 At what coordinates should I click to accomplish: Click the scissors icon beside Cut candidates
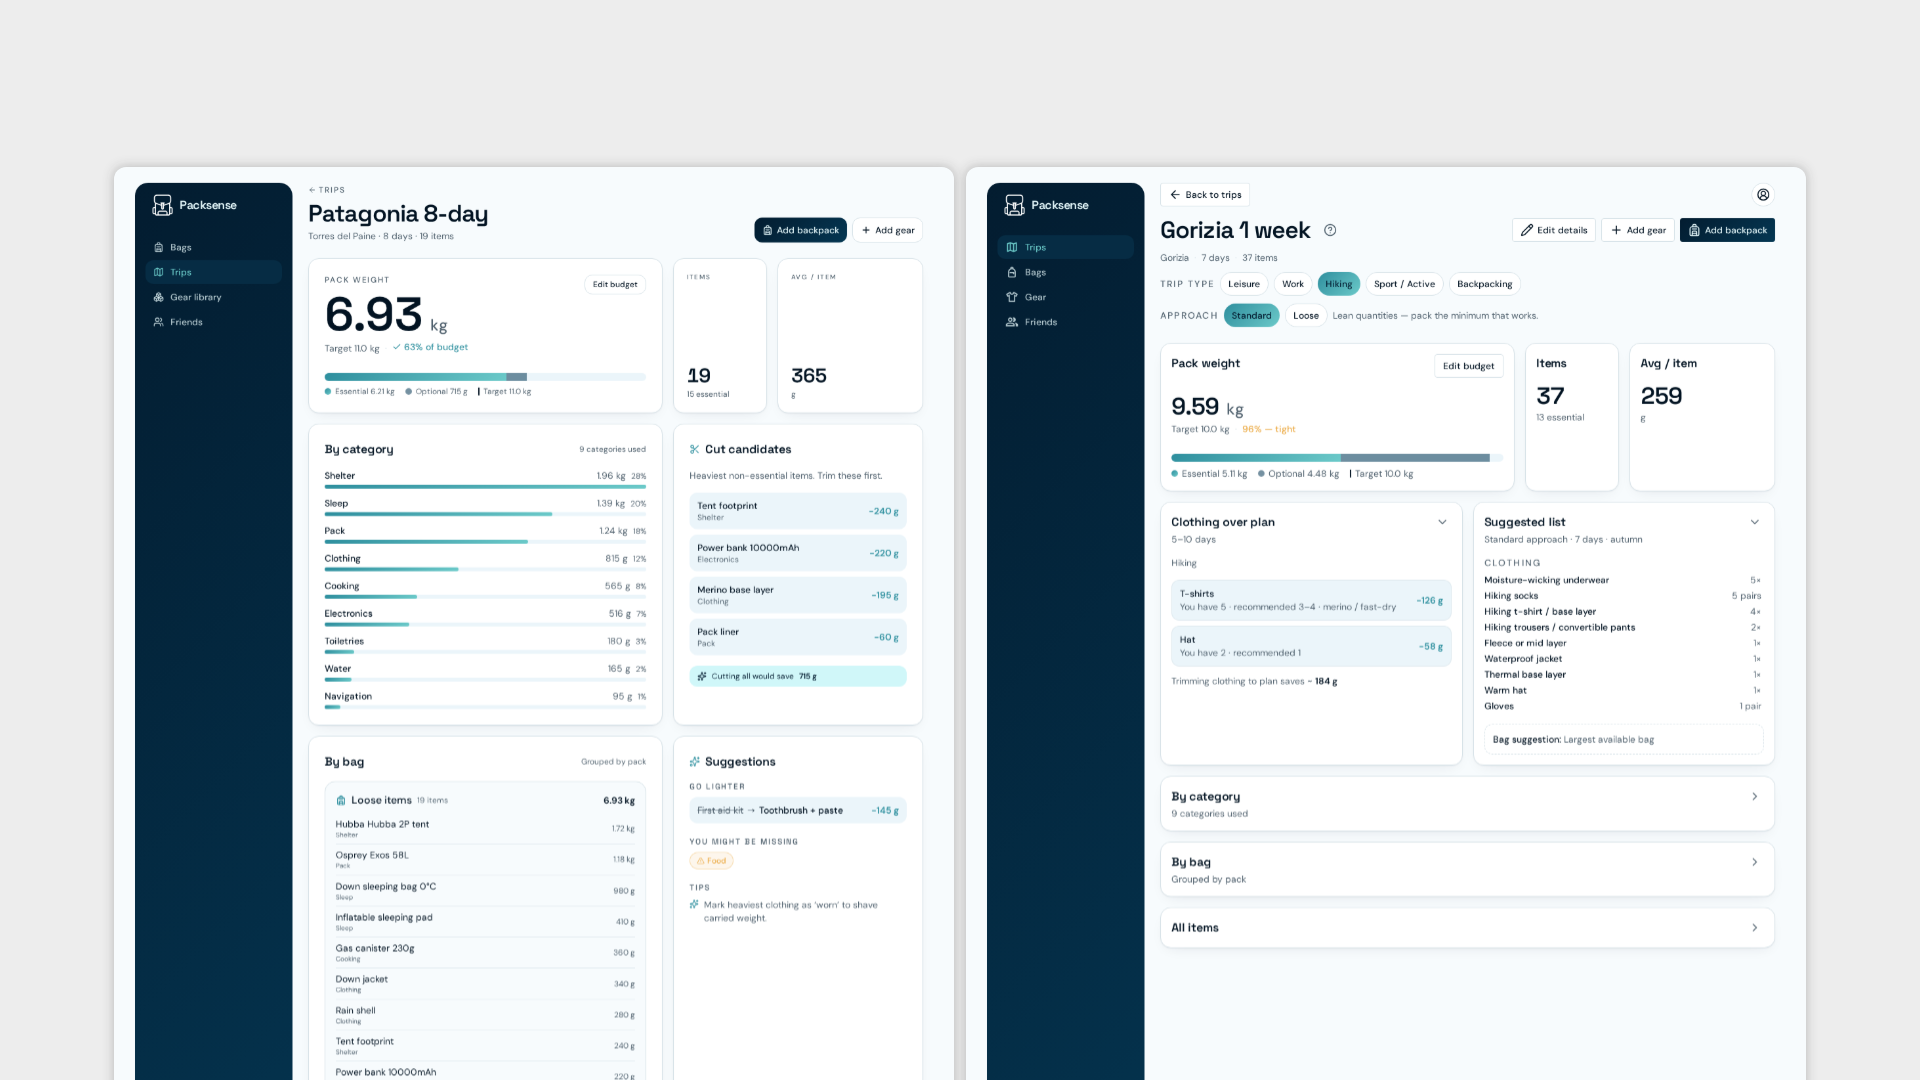(694, 450)
